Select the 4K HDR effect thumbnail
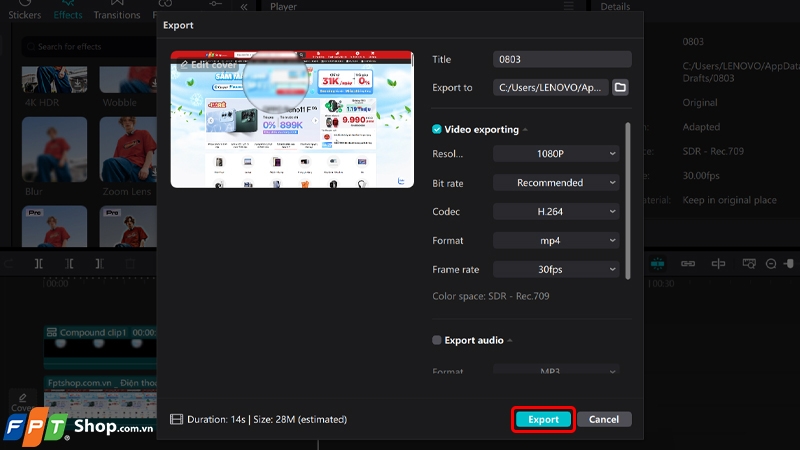800x450 pixels. (x=55, y=80)
